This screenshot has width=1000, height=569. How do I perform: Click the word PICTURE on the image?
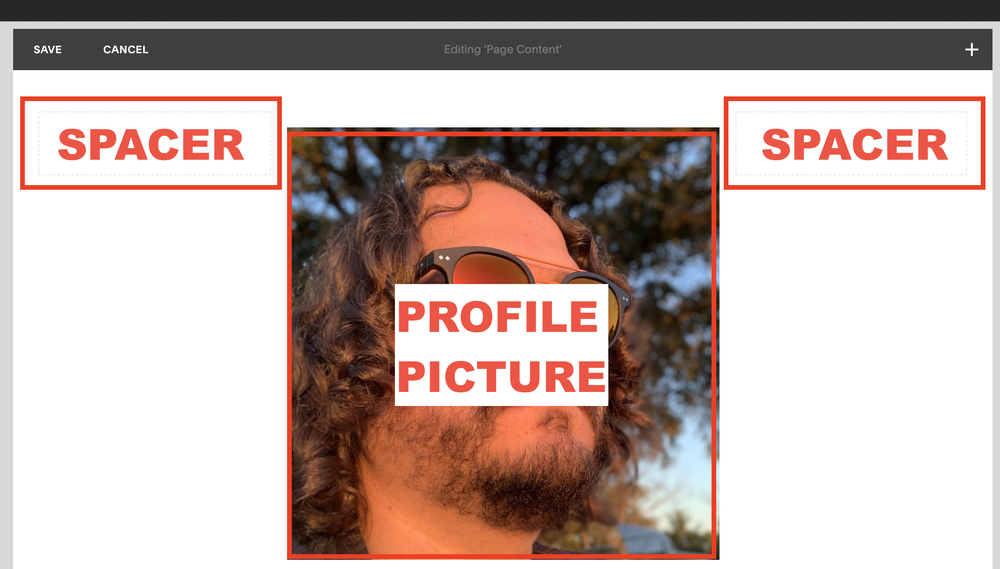(501, 376)
